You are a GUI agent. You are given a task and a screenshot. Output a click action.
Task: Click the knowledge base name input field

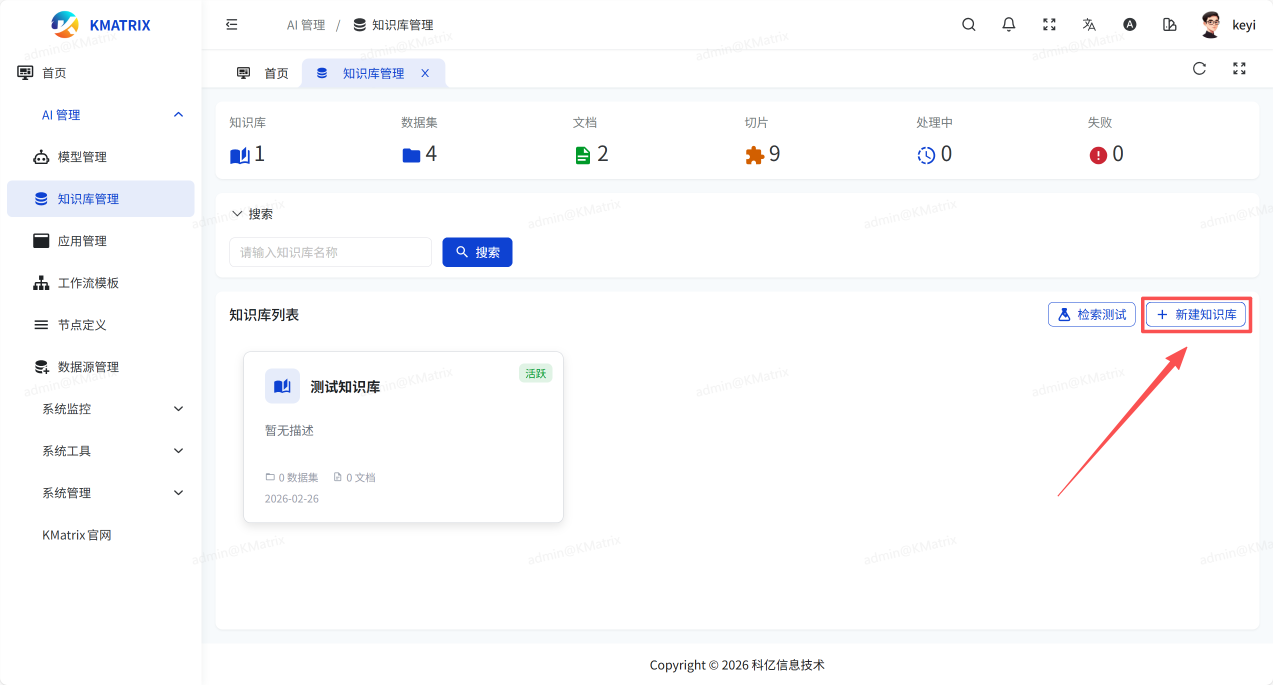coord(330,252)
